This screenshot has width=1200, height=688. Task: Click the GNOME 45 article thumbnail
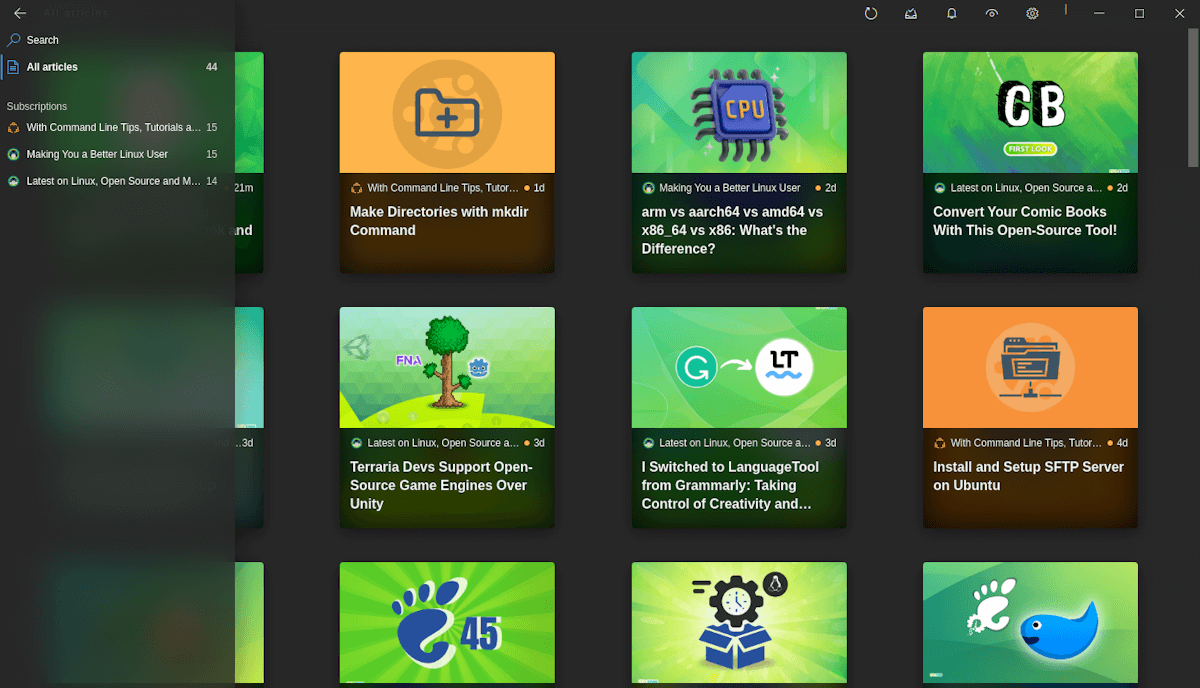446,622
